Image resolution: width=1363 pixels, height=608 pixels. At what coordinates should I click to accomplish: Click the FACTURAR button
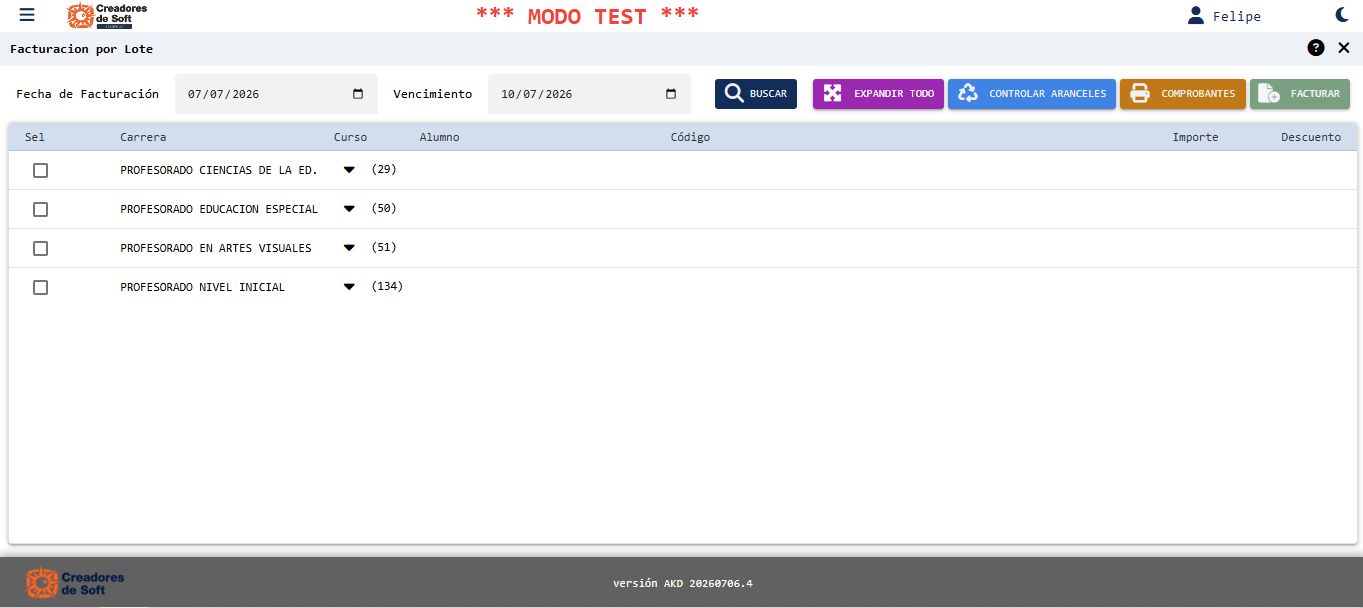1300,94
